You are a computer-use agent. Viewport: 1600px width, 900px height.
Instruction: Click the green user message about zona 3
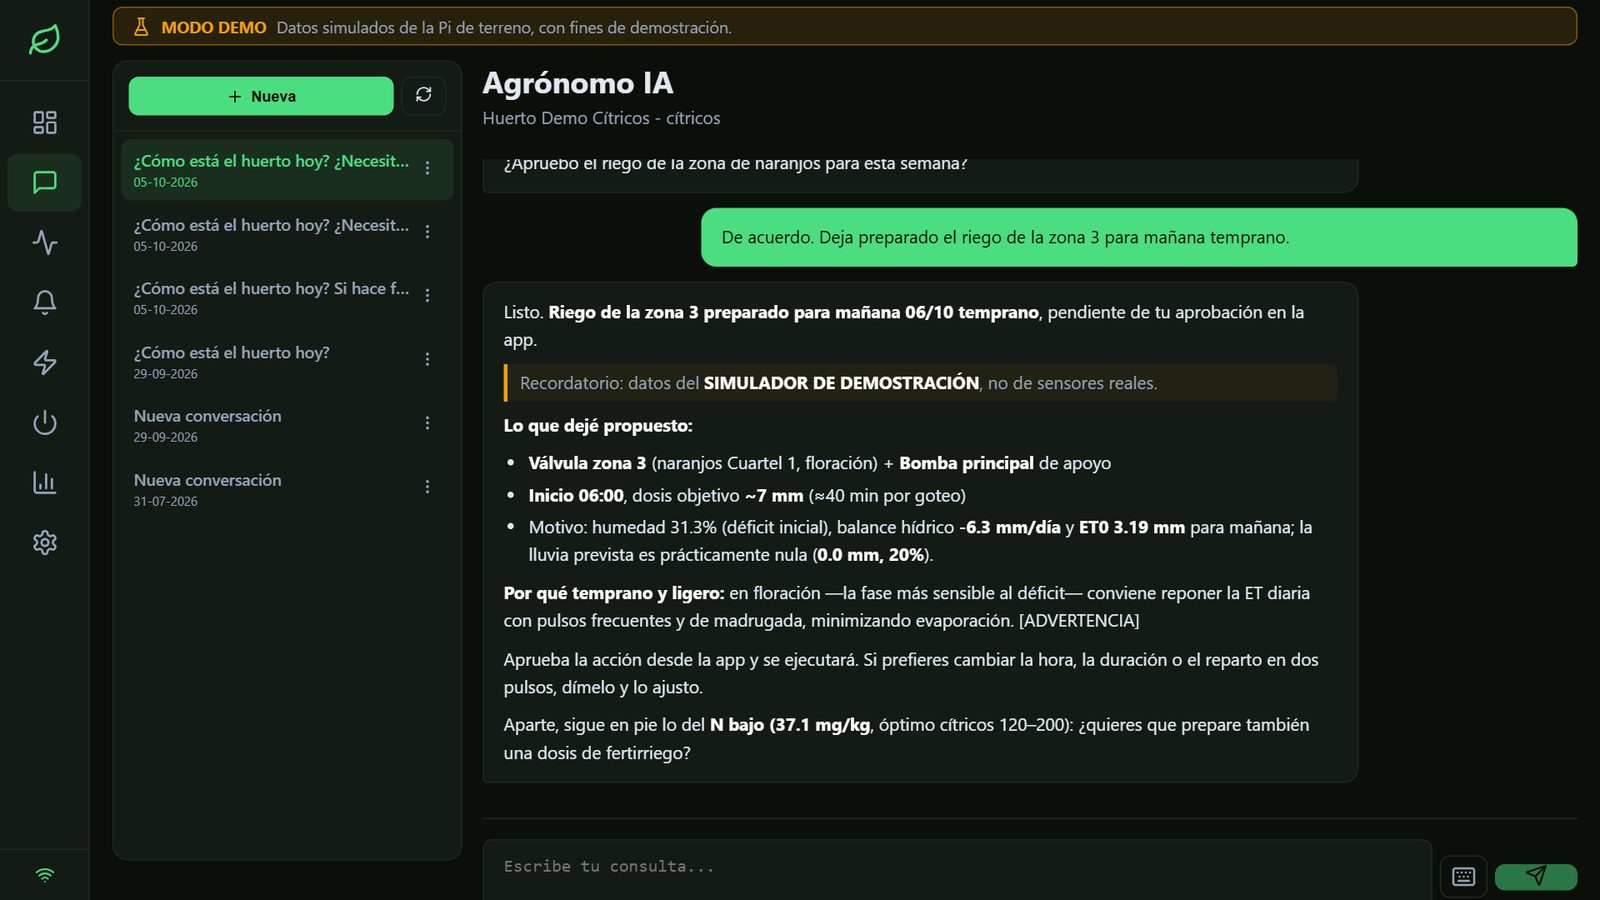(x=1139, y=237)
